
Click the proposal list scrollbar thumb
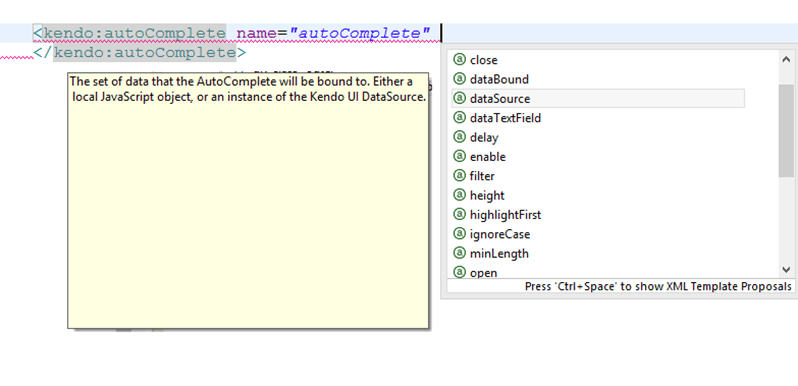[786, 131]
